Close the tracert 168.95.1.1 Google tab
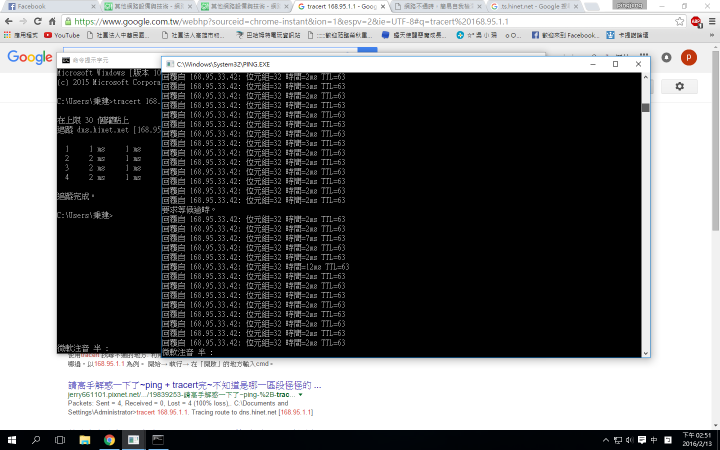720x450 pixels. [x=383, y=6]
